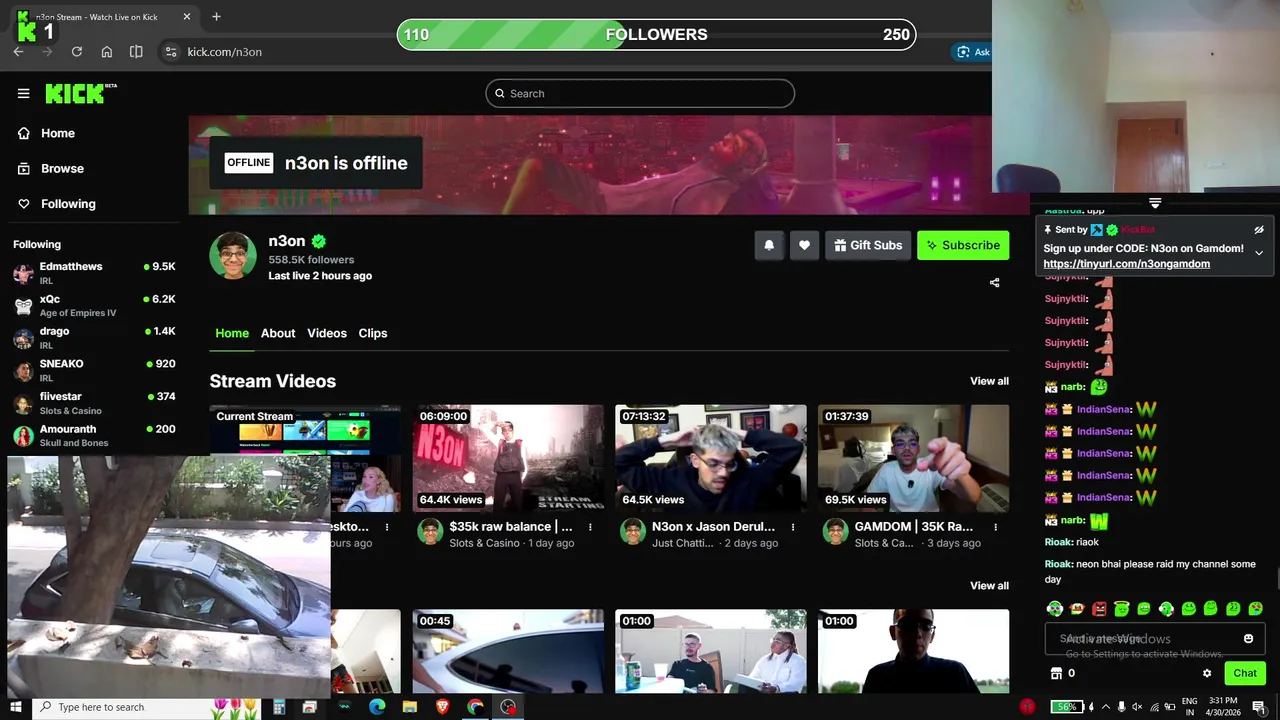Toggle browser split view icon
Viewport: 1280px width, 720px height.
(136, 51)
